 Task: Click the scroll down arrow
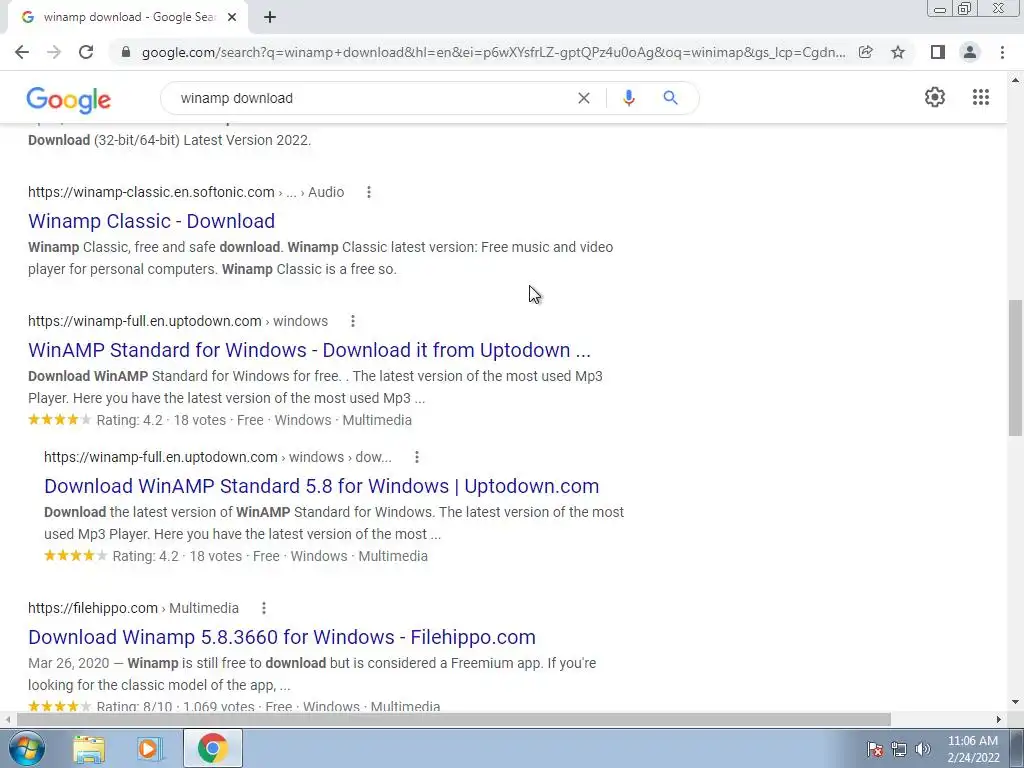tap(1015, 703)
